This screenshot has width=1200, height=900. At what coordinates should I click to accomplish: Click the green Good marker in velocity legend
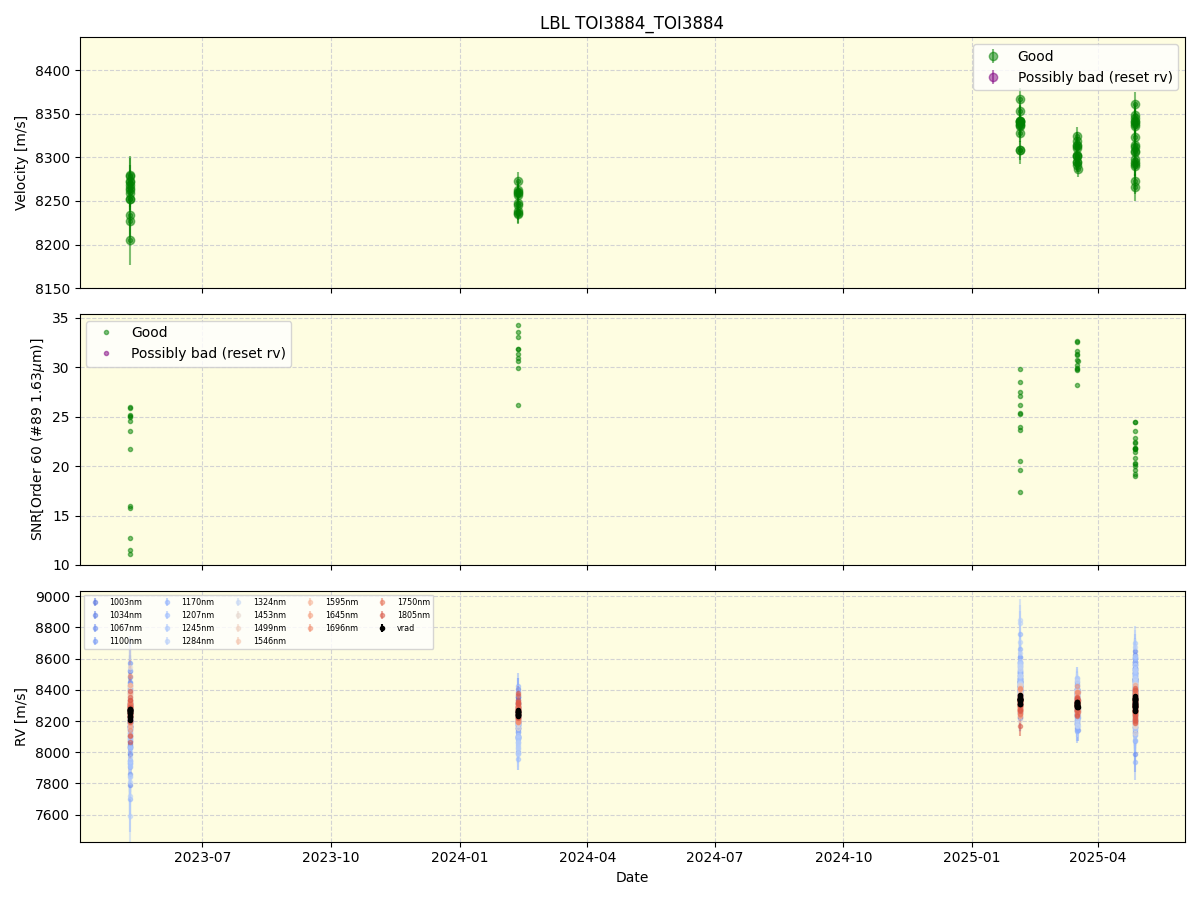point(993,57)
